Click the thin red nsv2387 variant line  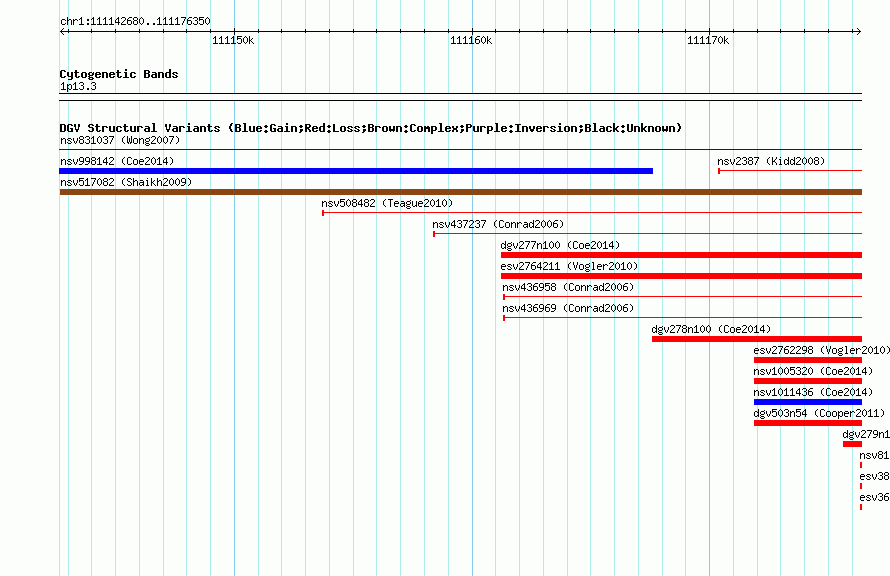(x=790, y=171)
